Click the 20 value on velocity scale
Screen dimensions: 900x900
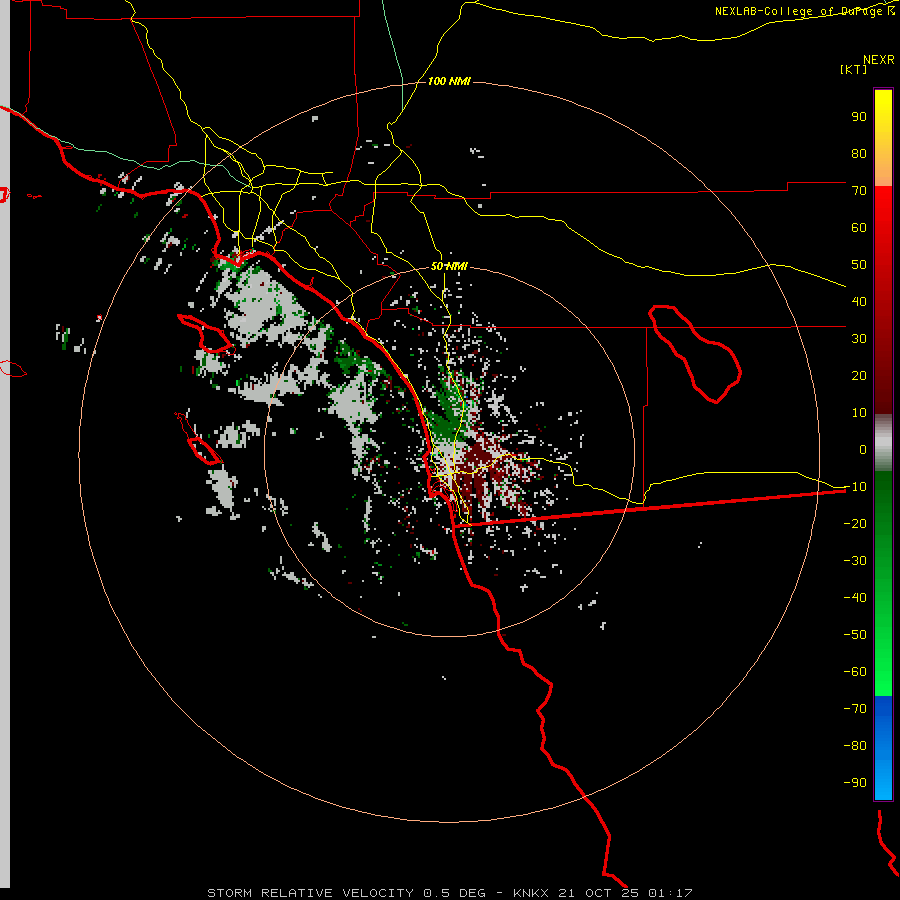click(x=859, y=376)
